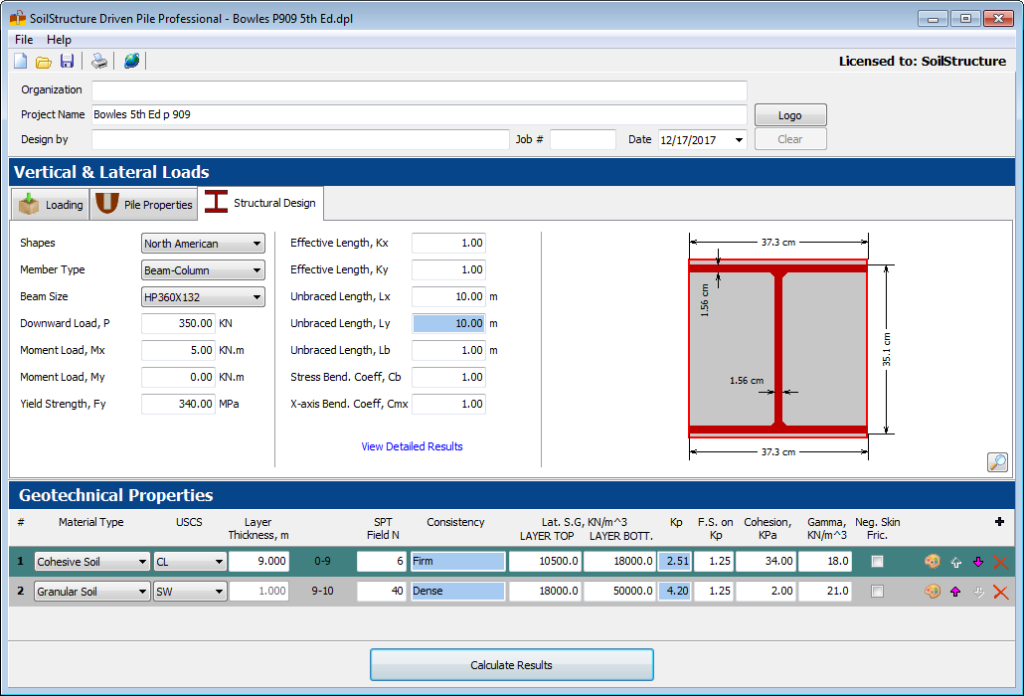Open color palette icon for Granular Soil row
The image size is (1024, 696).
[x=933, y=591]
